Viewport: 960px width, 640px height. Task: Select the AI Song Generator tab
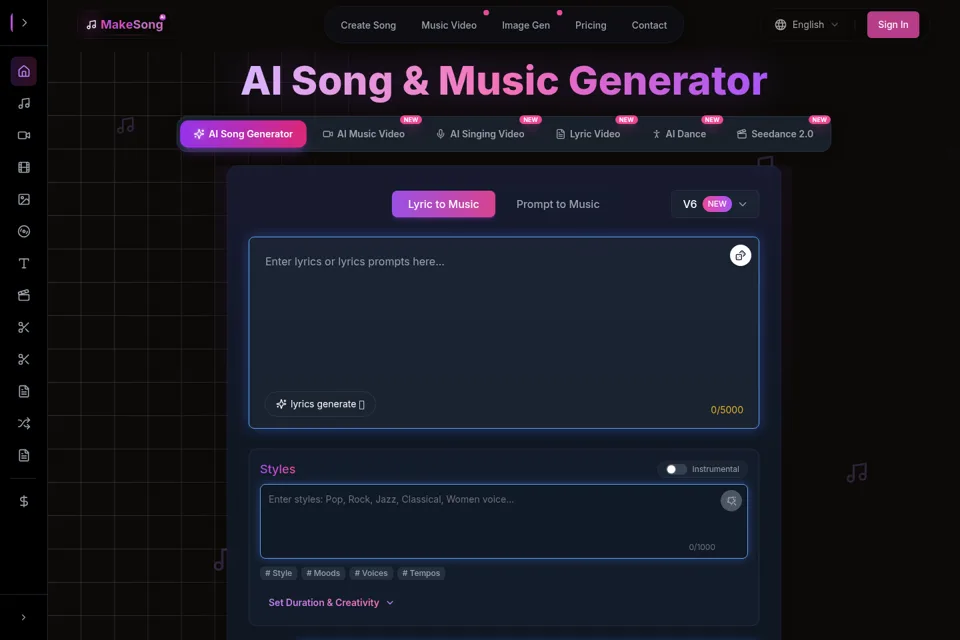click(x=243, y=134)
